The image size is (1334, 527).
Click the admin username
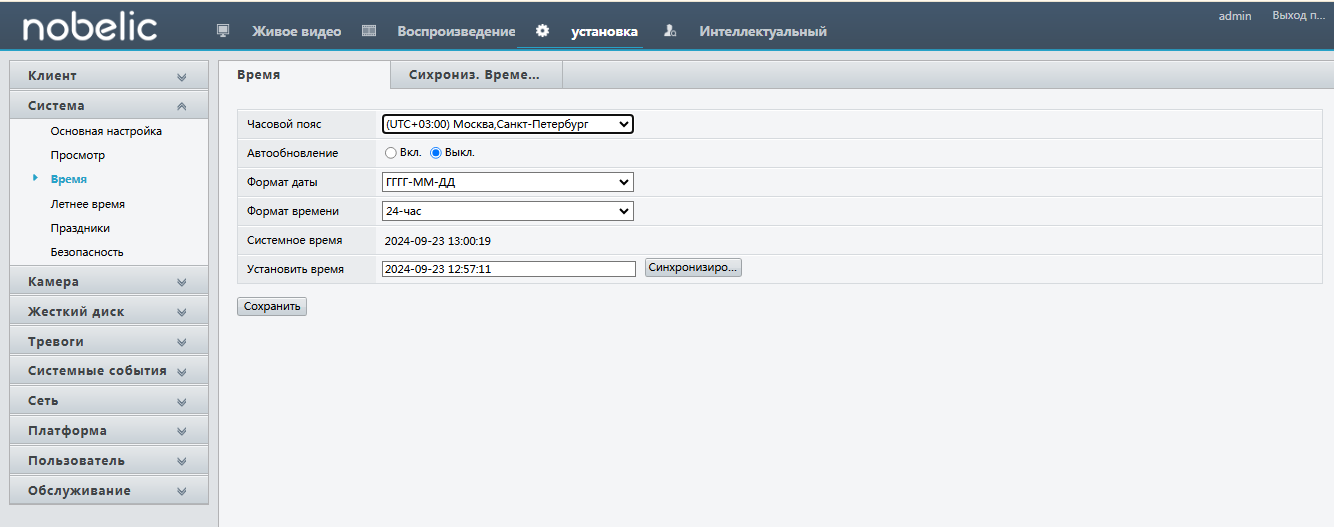1235,16
